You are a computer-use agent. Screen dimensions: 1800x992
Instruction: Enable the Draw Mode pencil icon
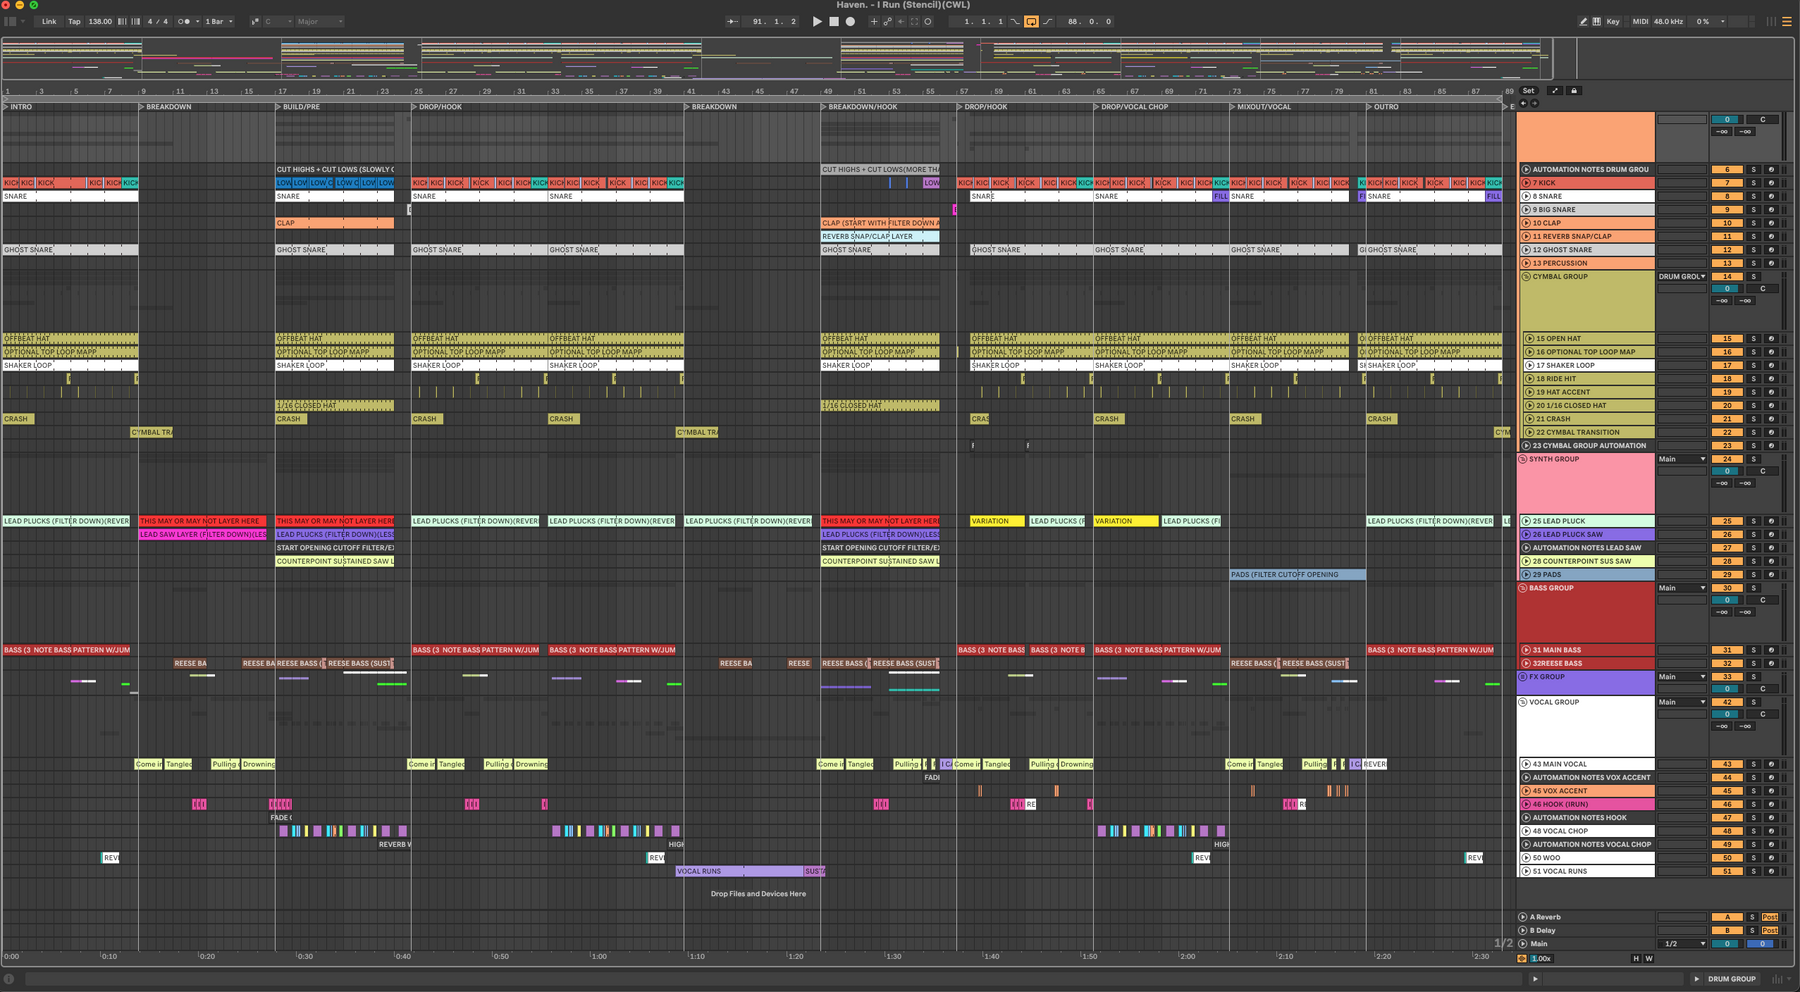point(1583,21)
